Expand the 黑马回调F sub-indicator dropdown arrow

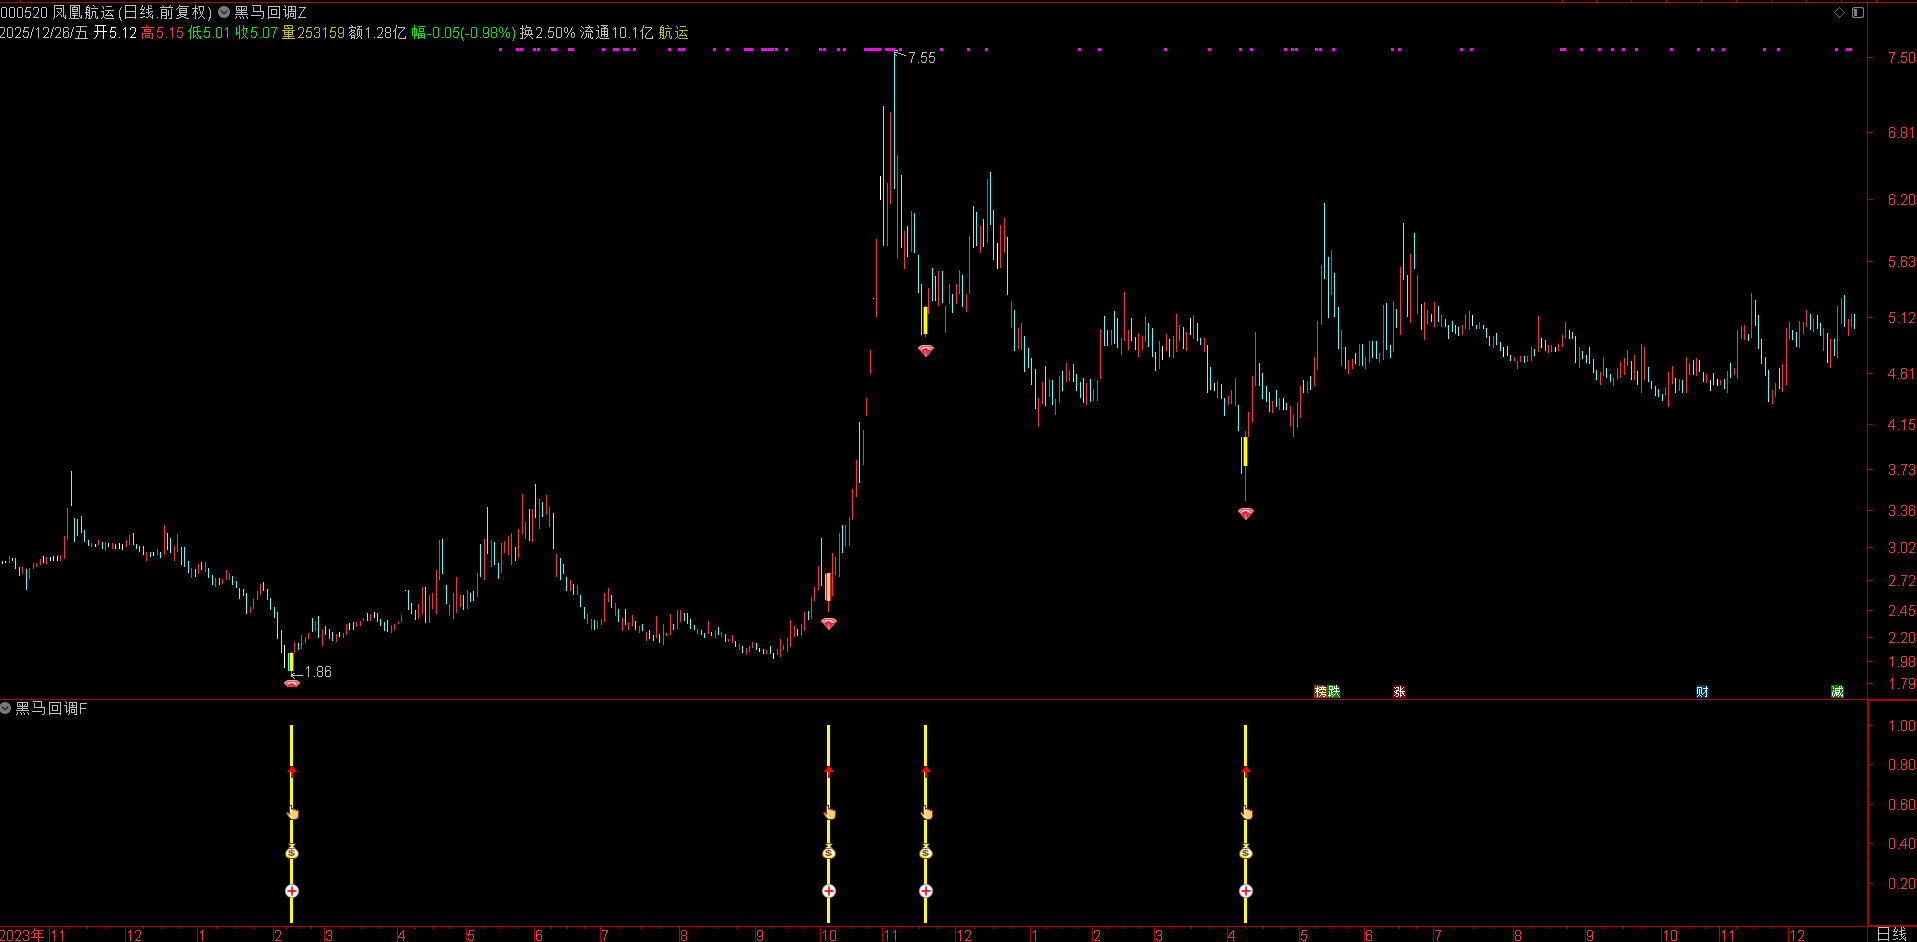pos(6,708)
